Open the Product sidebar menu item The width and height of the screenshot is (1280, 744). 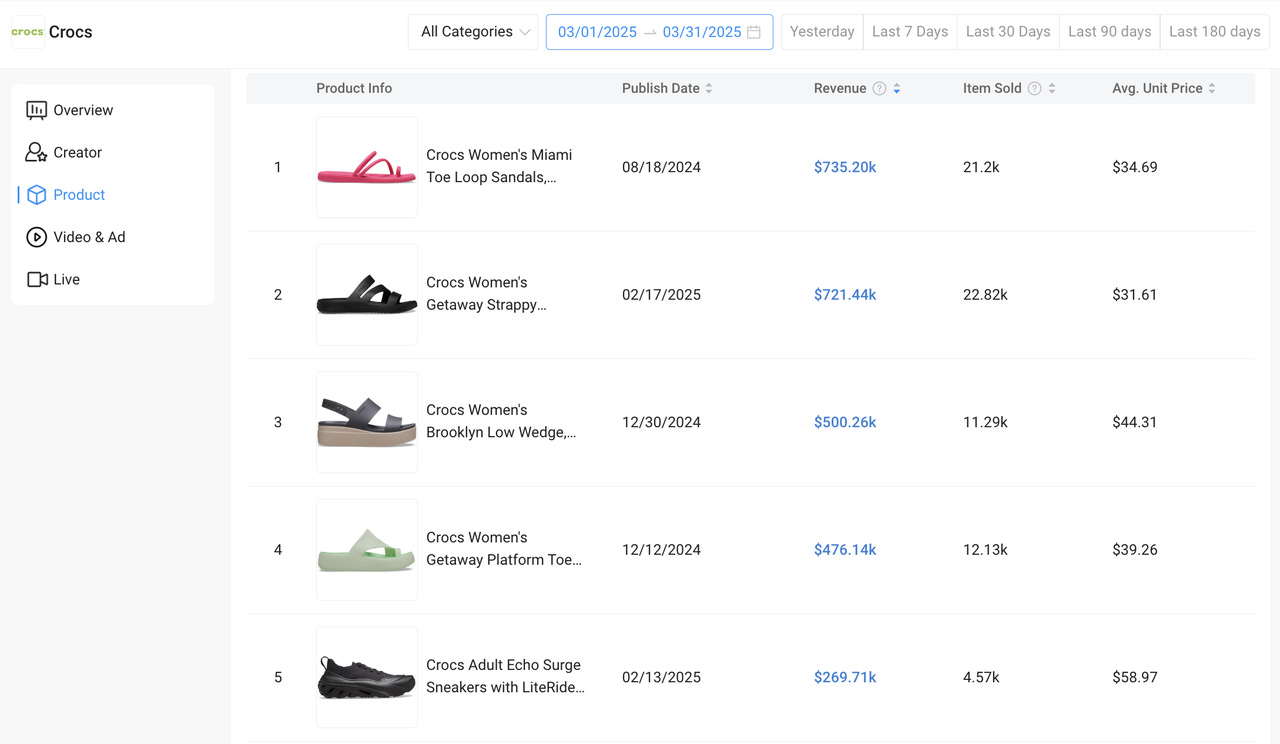[x=113, y=195]
